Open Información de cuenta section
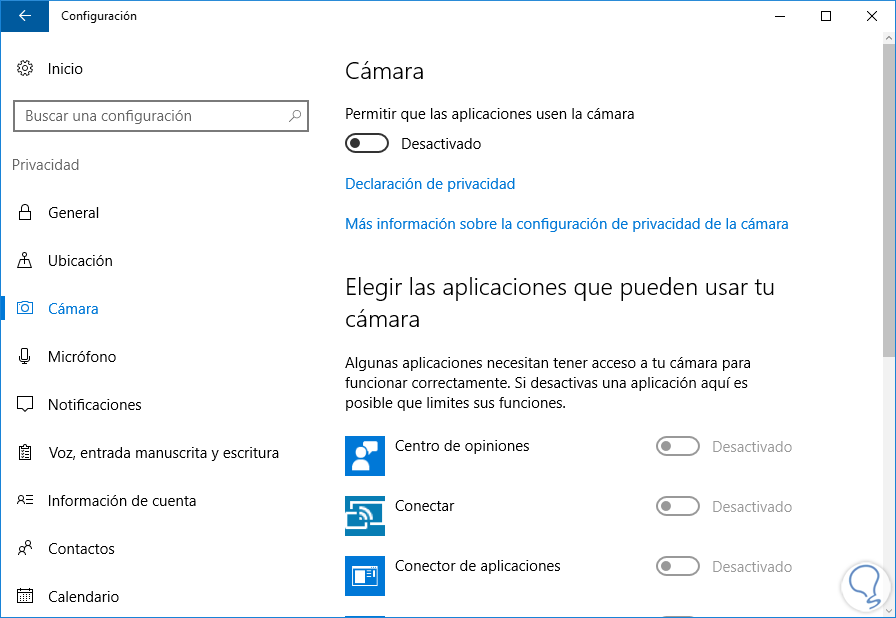Viewport: 896px width, 618px height. pyautogui.click(x=122, y=501)
